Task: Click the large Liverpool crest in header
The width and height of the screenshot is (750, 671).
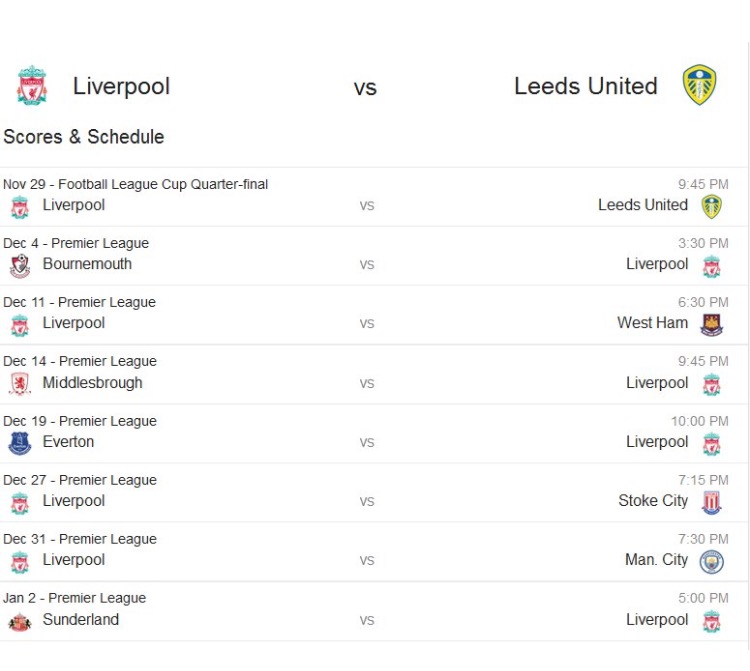Action: (32, 86)
